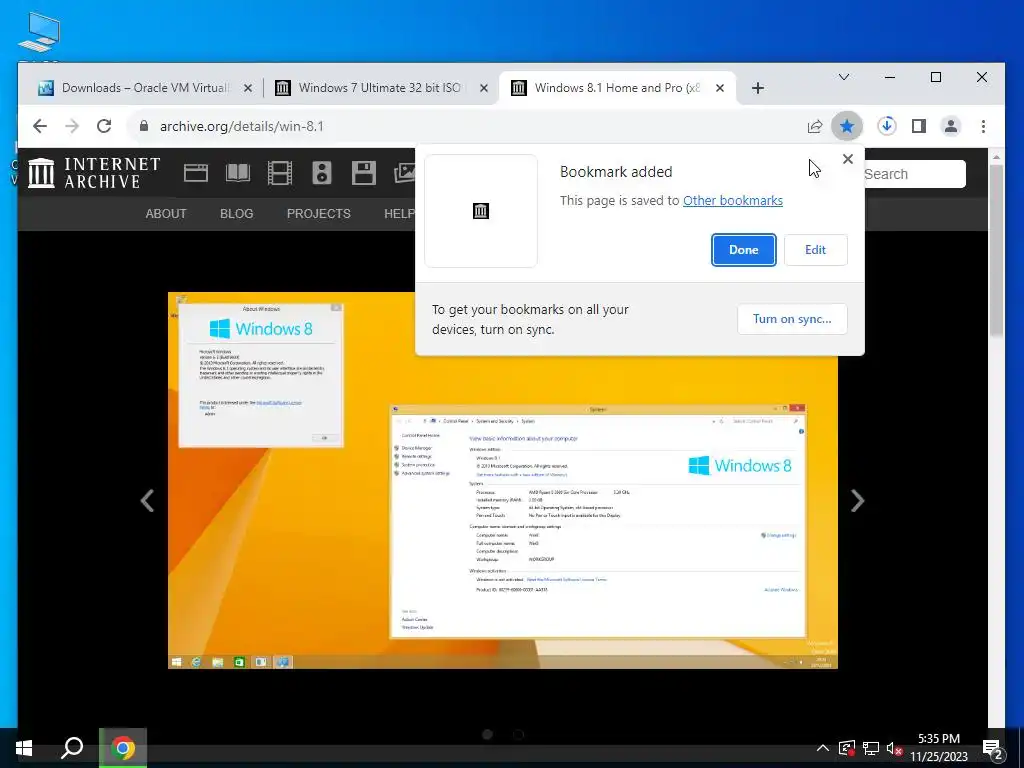Click the Chrome taskbar icon
The width and height of the screenshot is (1024, 768).
tap(123, 748)
